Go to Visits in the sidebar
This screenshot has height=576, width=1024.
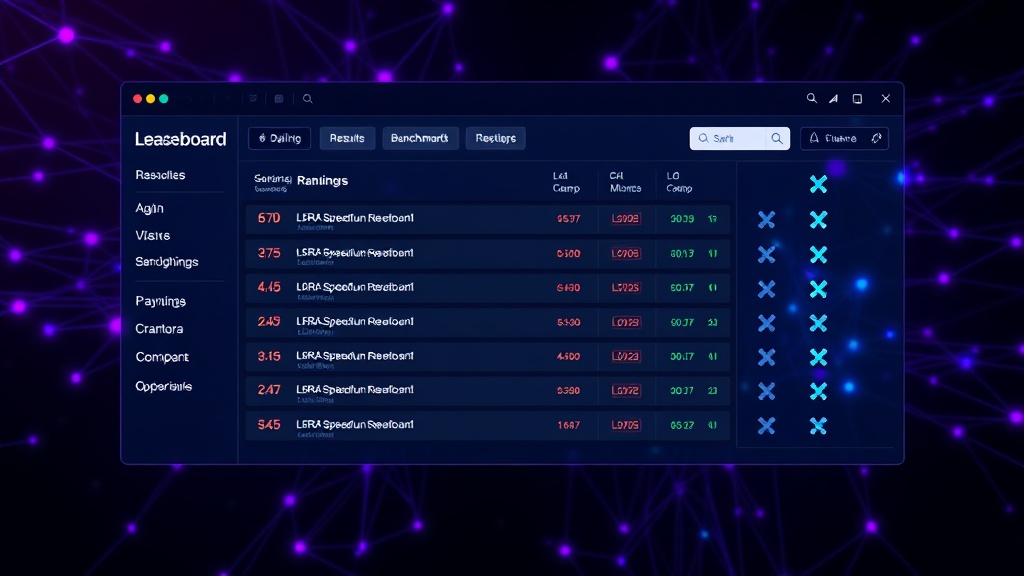[x=152, y=236]
